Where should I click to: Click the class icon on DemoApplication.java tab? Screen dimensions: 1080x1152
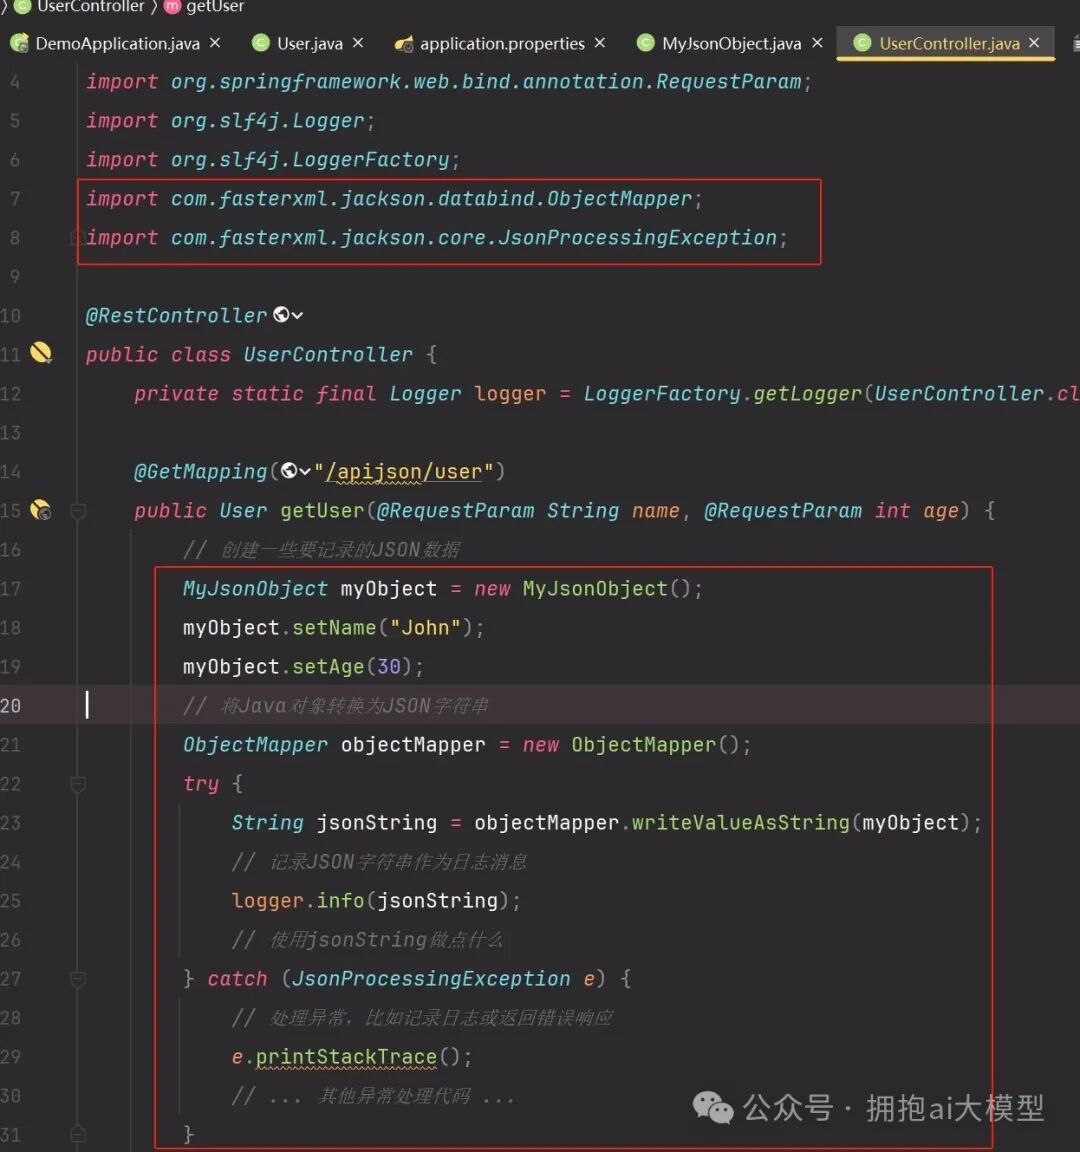19,44
